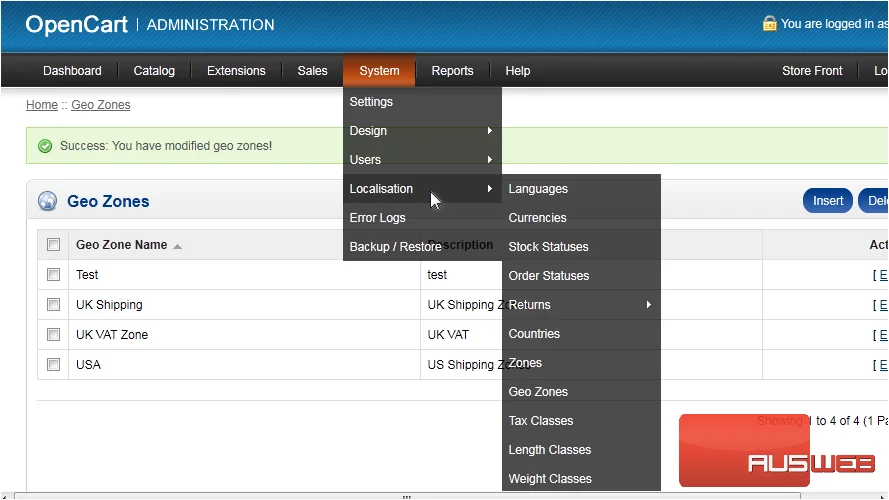Choose Stock Statuses from submenu

(582, 247)
